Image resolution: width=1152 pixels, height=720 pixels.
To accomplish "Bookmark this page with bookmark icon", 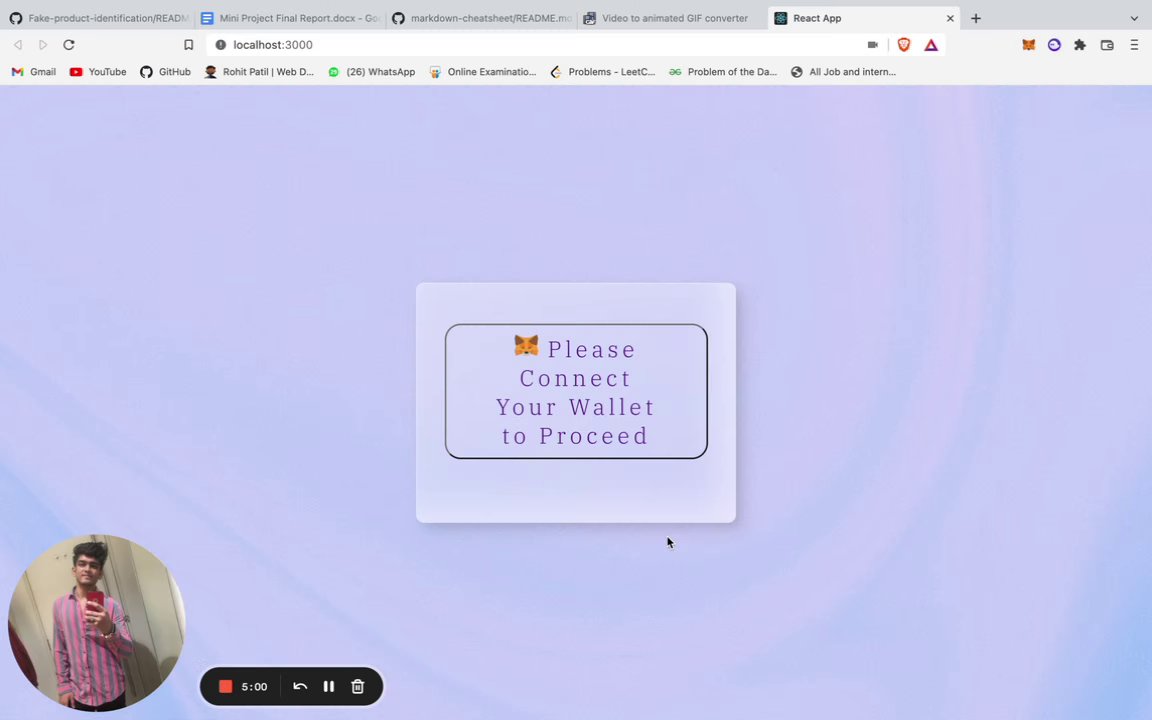I will [x=189, y=45].
